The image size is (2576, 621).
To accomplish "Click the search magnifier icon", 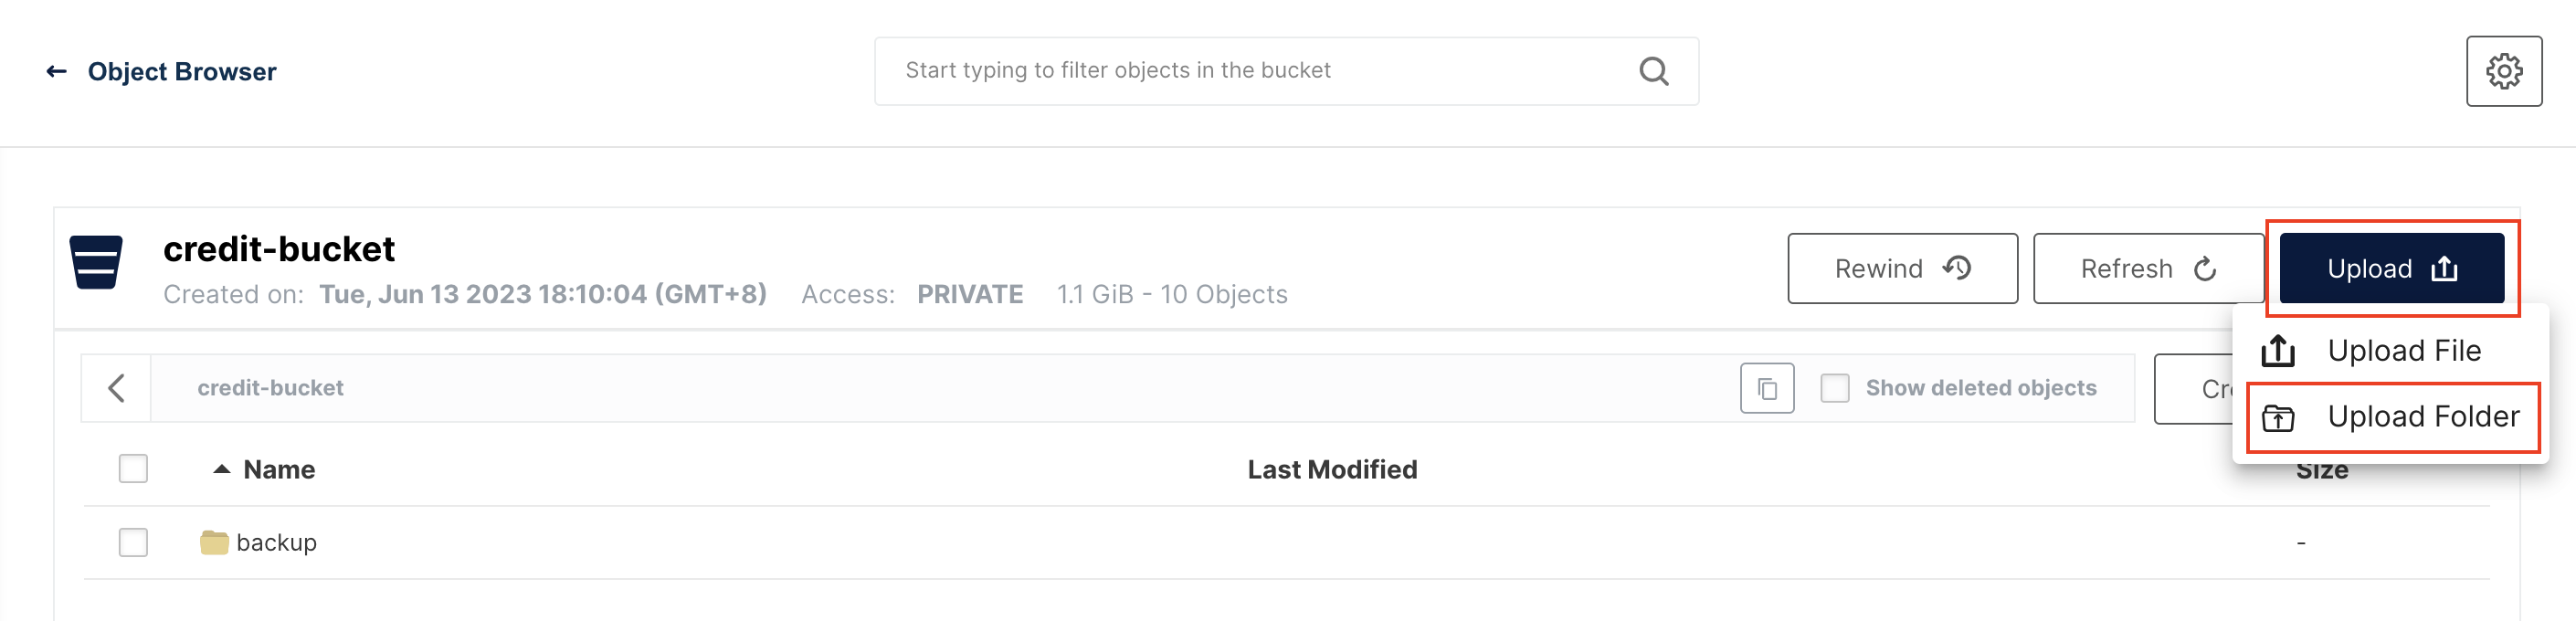I will [1653, 71].
